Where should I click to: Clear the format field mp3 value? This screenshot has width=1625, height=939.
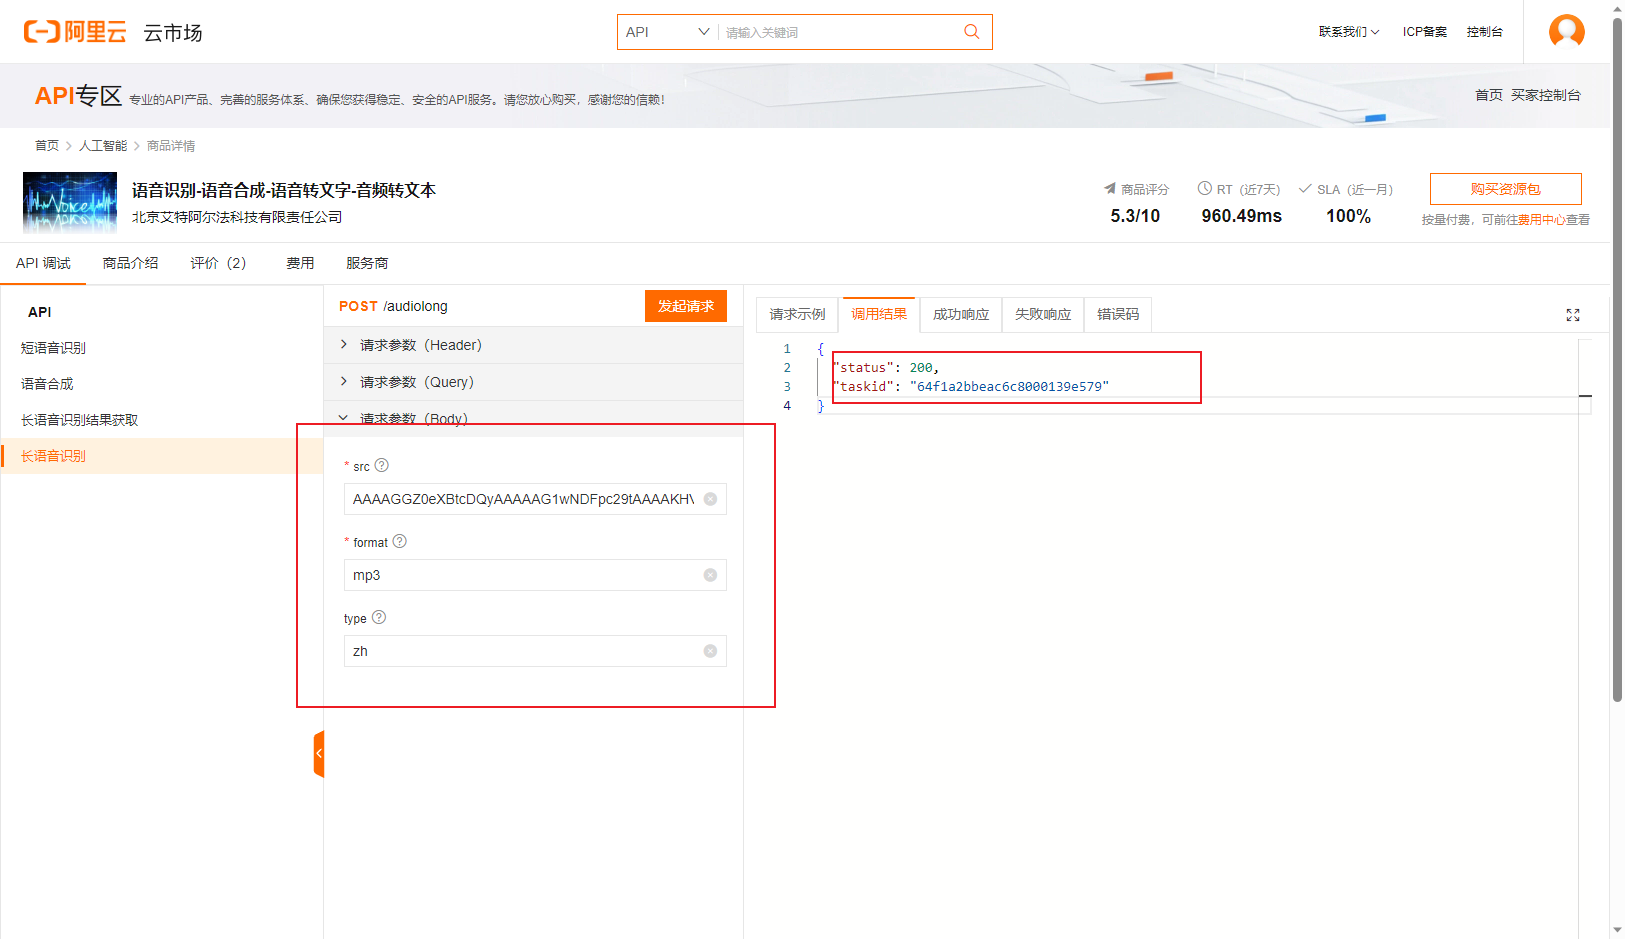(710, 575)
